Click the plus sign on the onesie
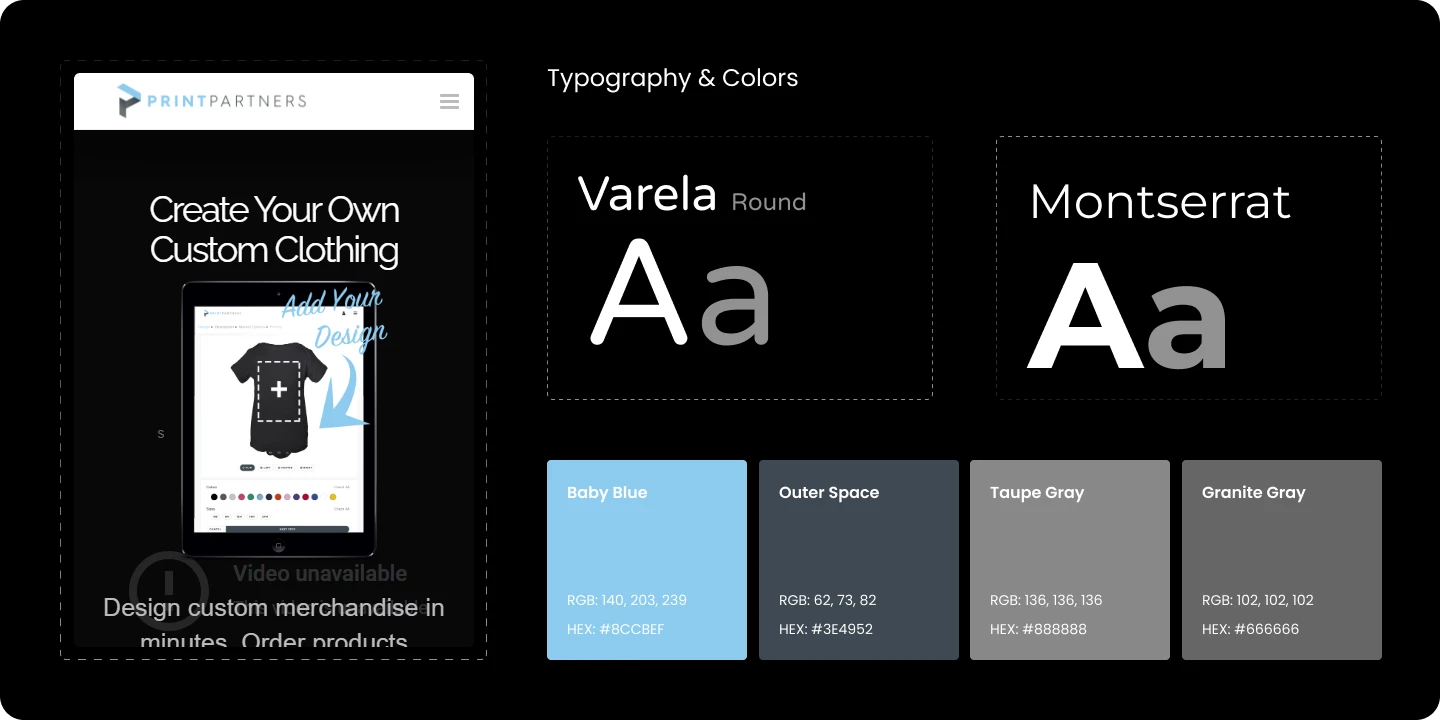 click(278, 390)
